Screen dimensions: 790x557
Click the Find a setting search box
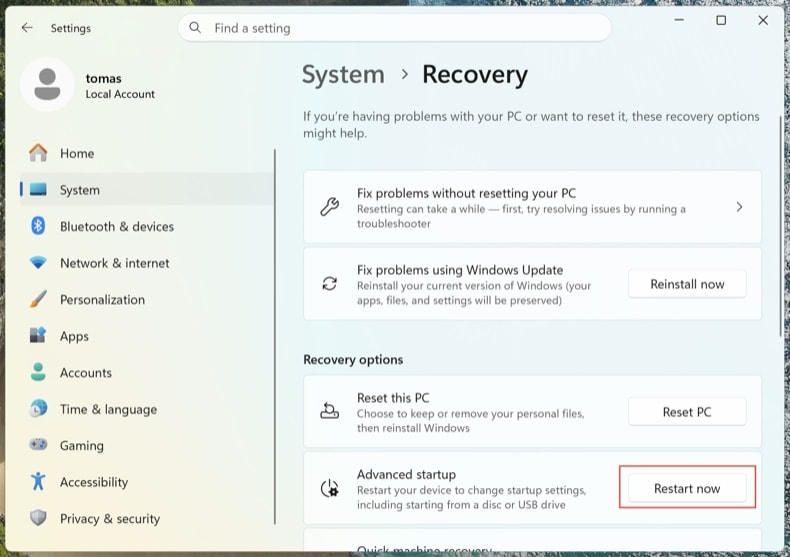[394, 28]
